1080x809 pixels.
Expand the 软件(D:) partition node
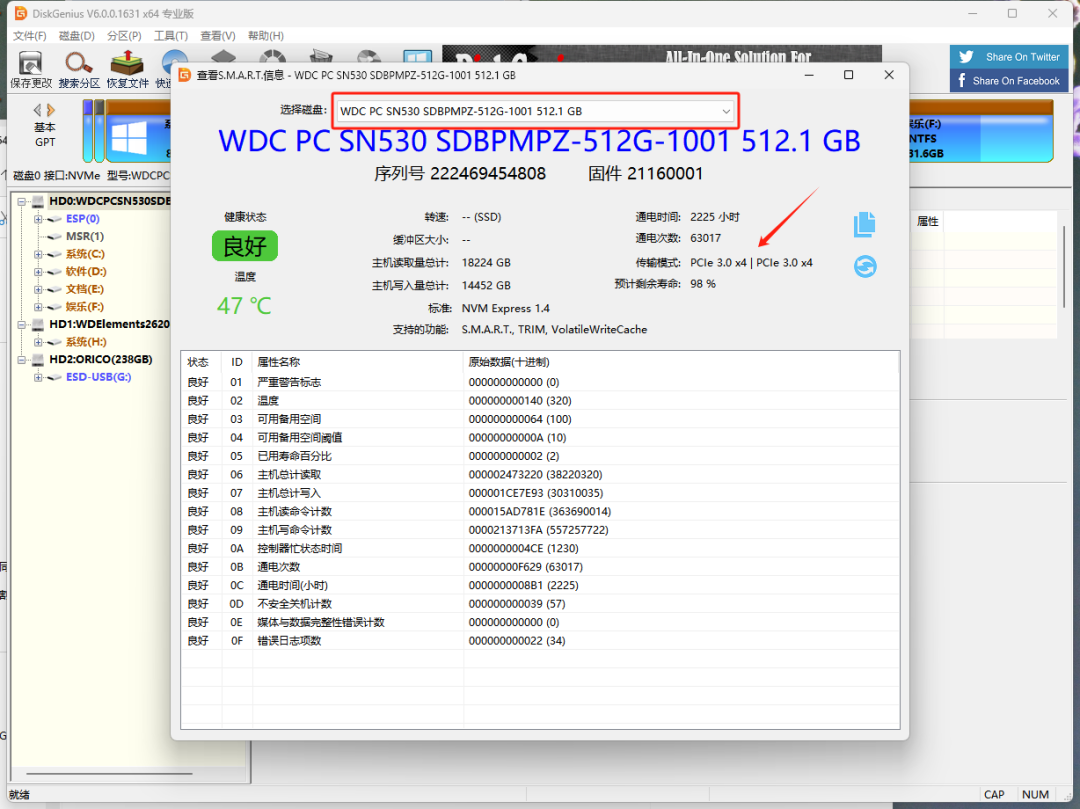(38, 272)
